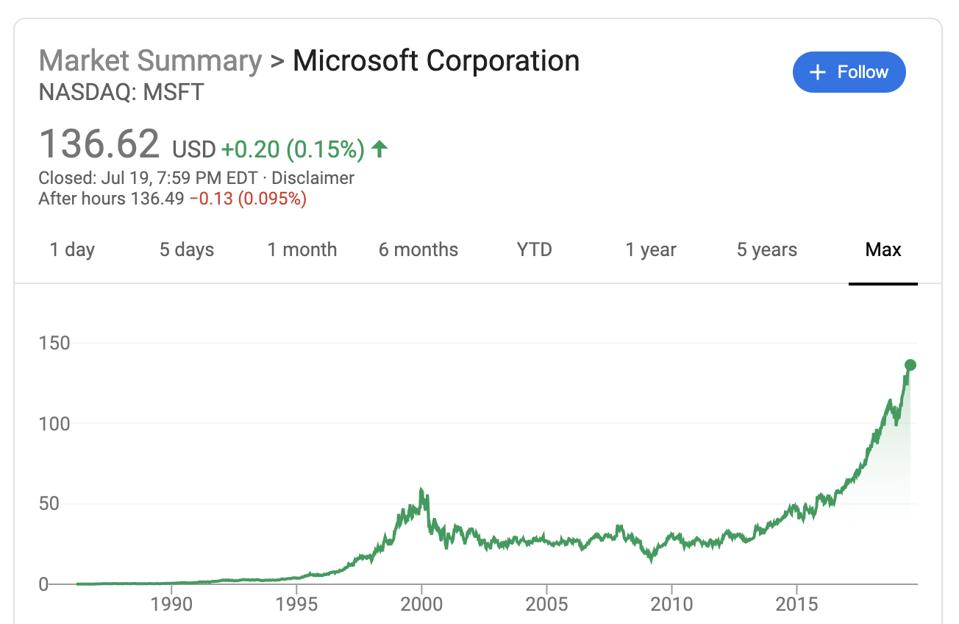Image resolution: width=959 pixels, height=624 pixels.
Task: Click the blue Follow button
Action: (x=848, y=72)
